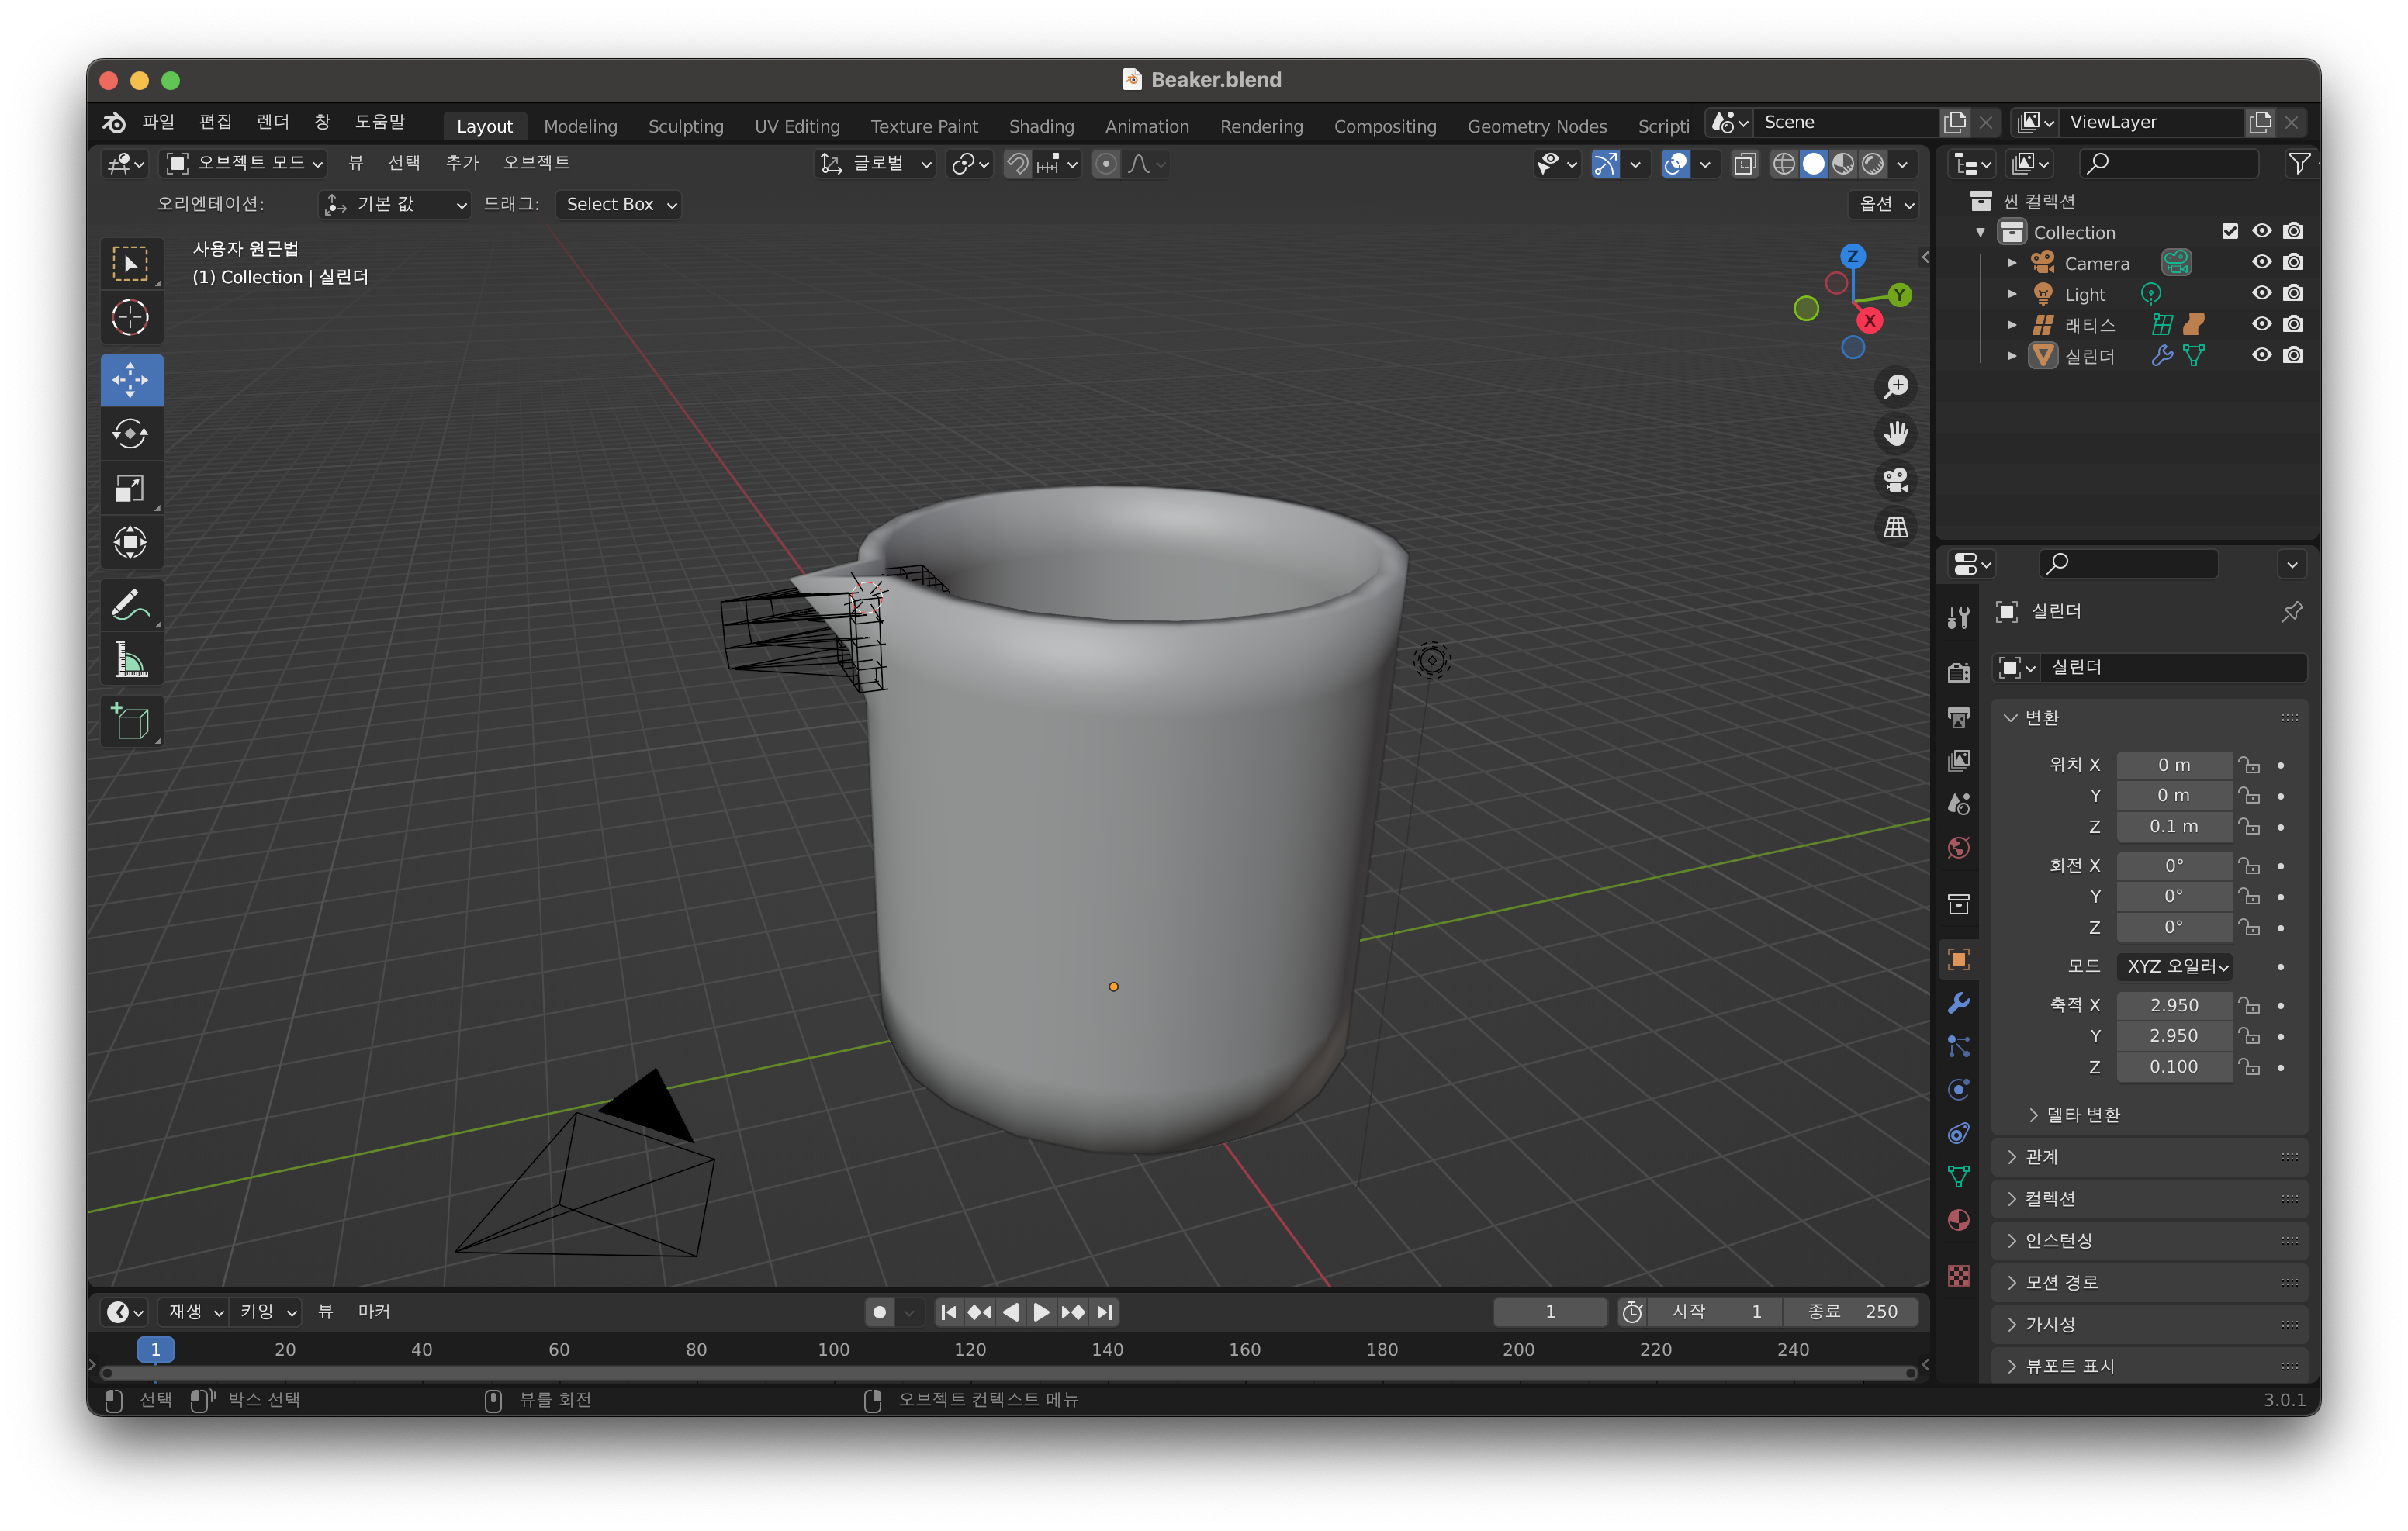Switch to the Sculpting workspace tab
The height and width of the screenshot is (1531, 2408).
685,126
